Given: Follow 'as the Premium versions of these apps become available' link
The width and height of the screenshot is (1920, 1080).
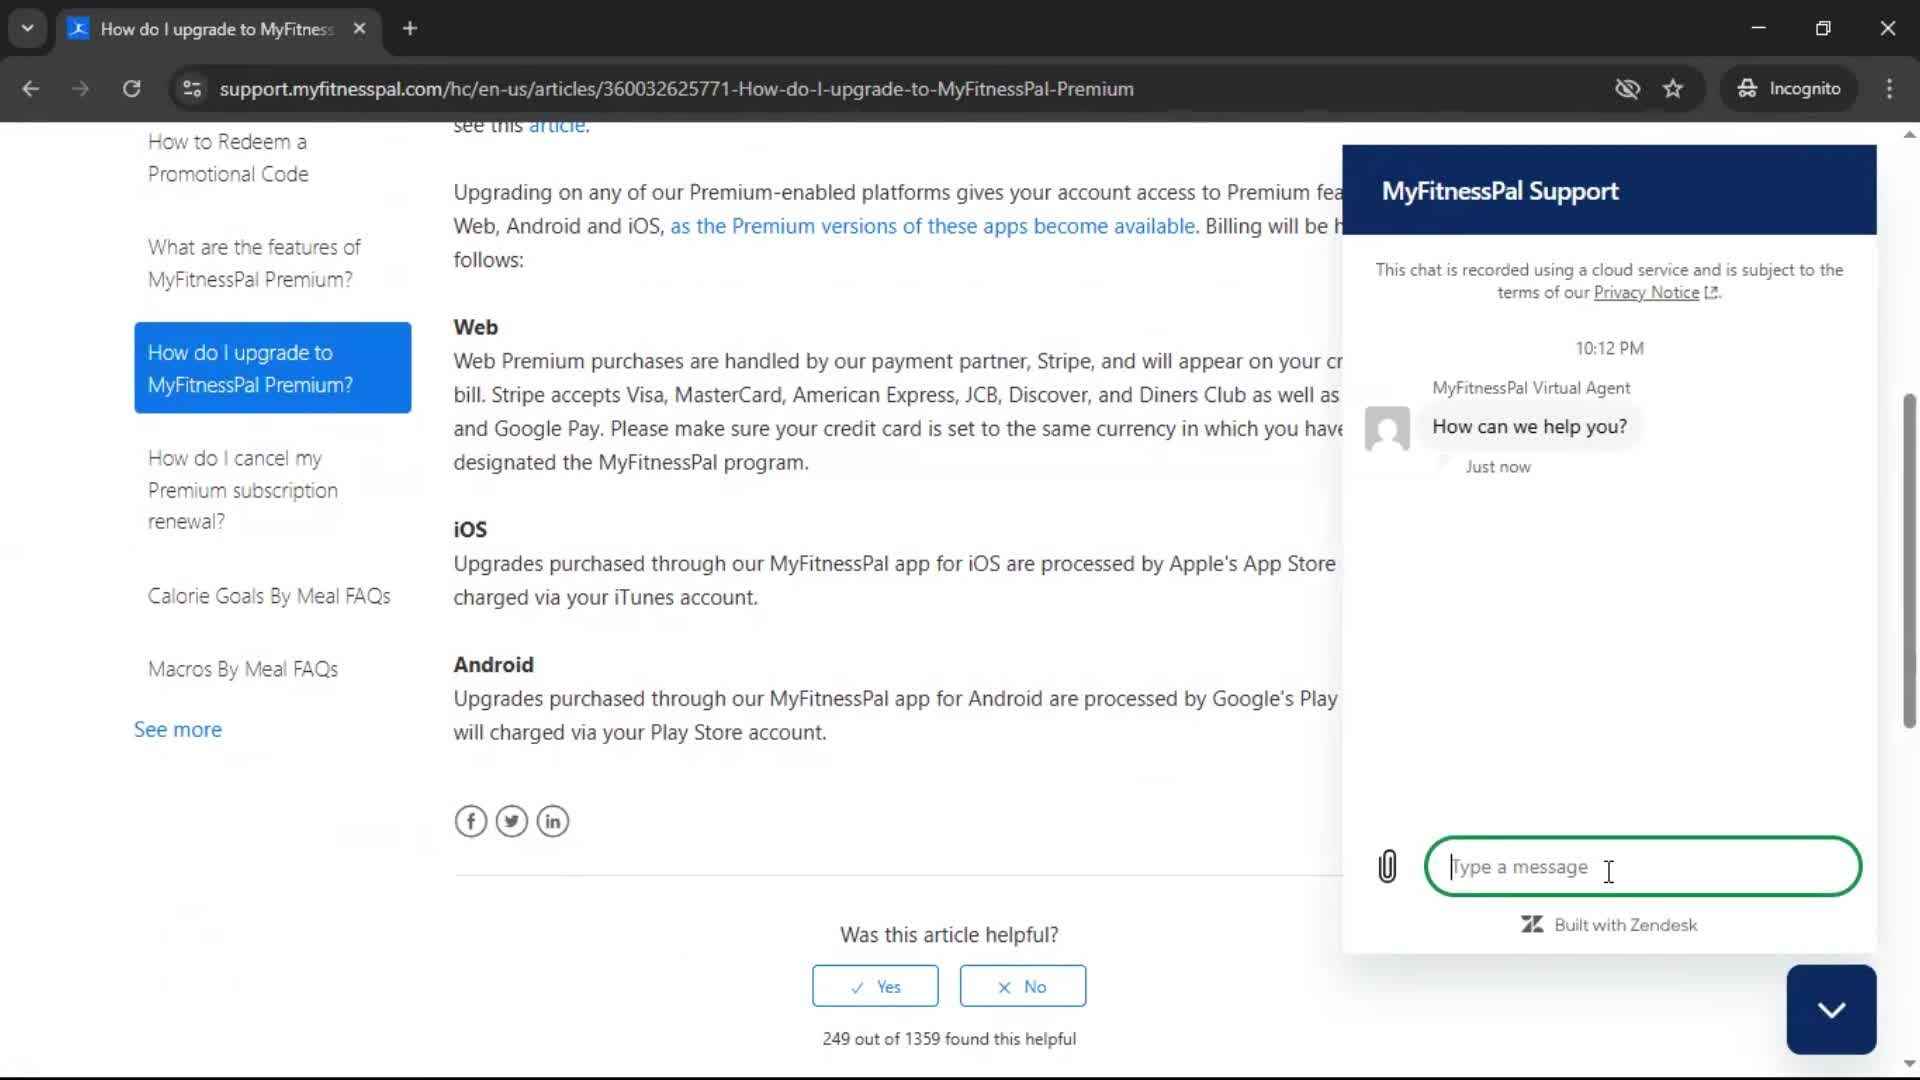Looking at the screenshot, I should (932, 227).
